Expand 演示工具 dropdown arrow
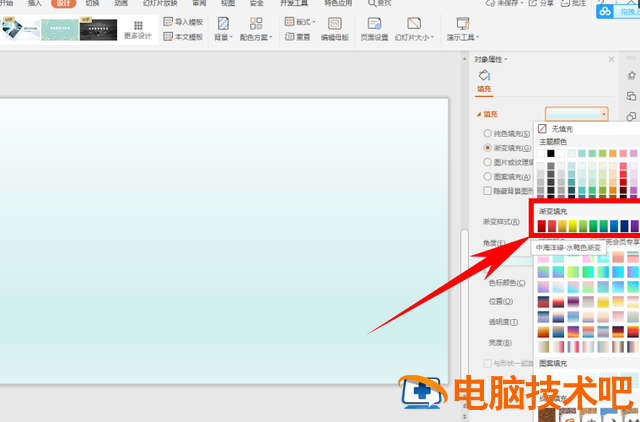 477,38
